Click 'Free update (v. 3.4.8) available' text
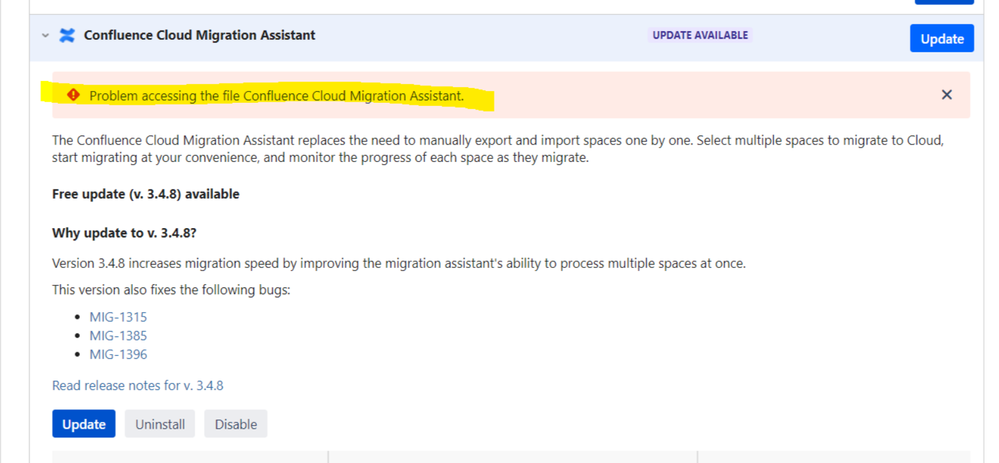Viewport: 999px width, 463px height. click(x=146, y=194)
